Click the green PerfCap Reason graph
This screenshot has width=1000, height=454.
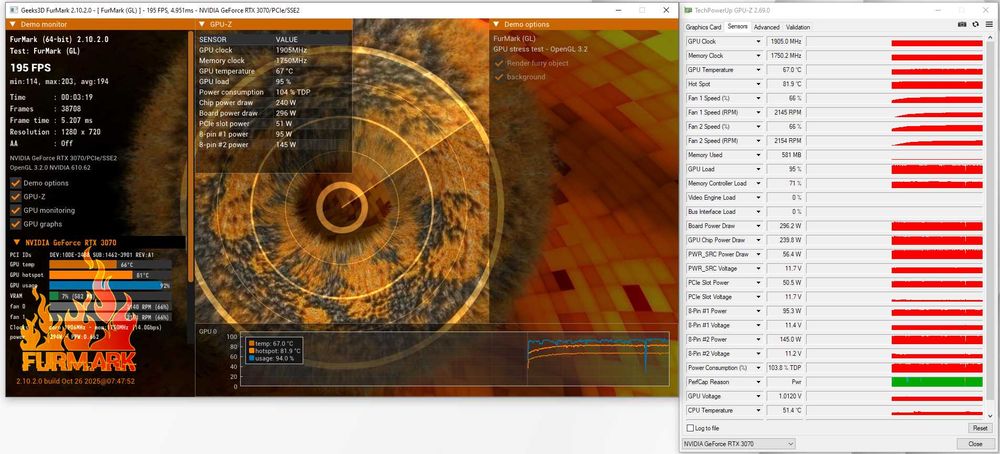pos(937,382)
